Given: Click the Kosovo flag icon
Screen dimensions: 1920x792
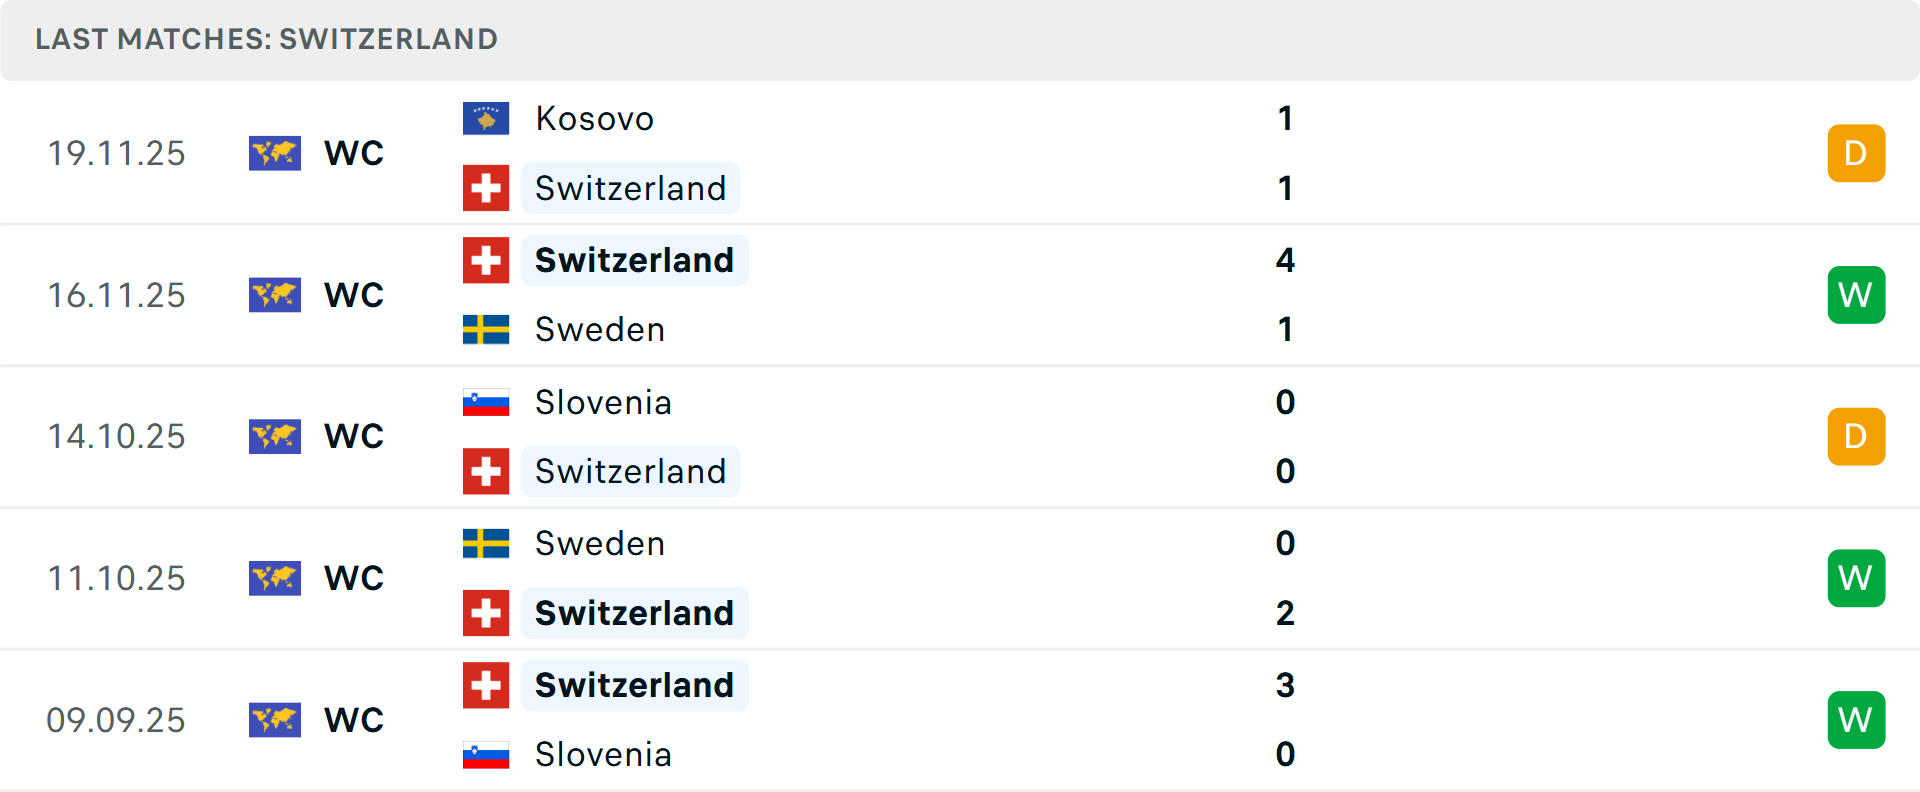Looking at the screenshot, I should pos(486,118).
